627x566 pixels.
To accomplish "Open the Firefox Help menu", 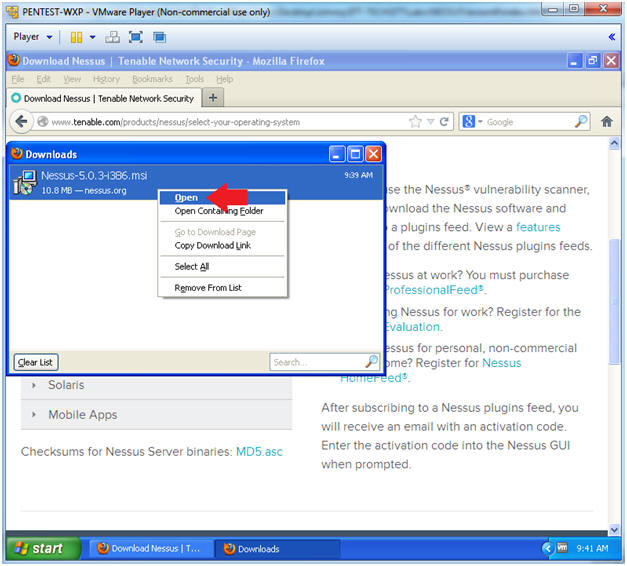I will (224, 79).
